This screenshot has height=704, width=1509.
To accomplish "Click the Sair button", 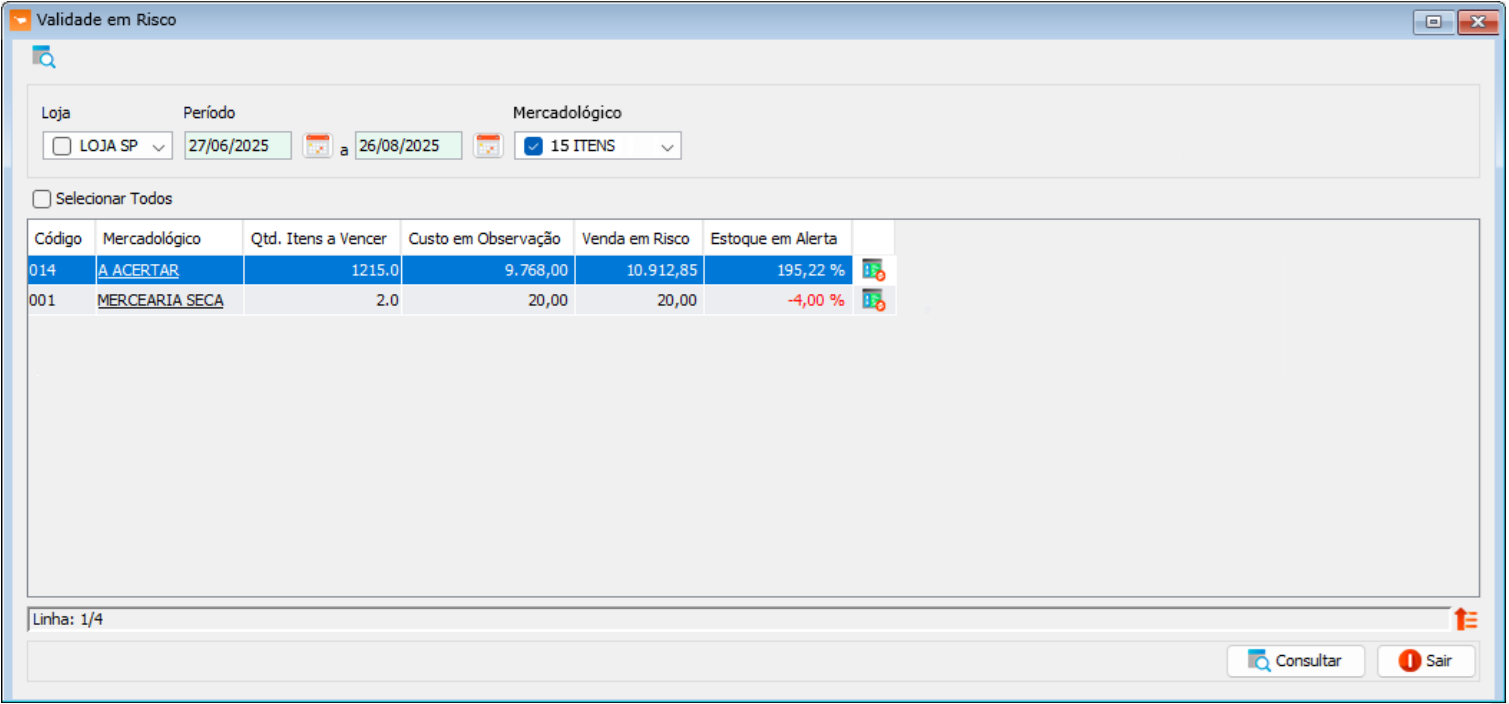I will [1425, 661].
